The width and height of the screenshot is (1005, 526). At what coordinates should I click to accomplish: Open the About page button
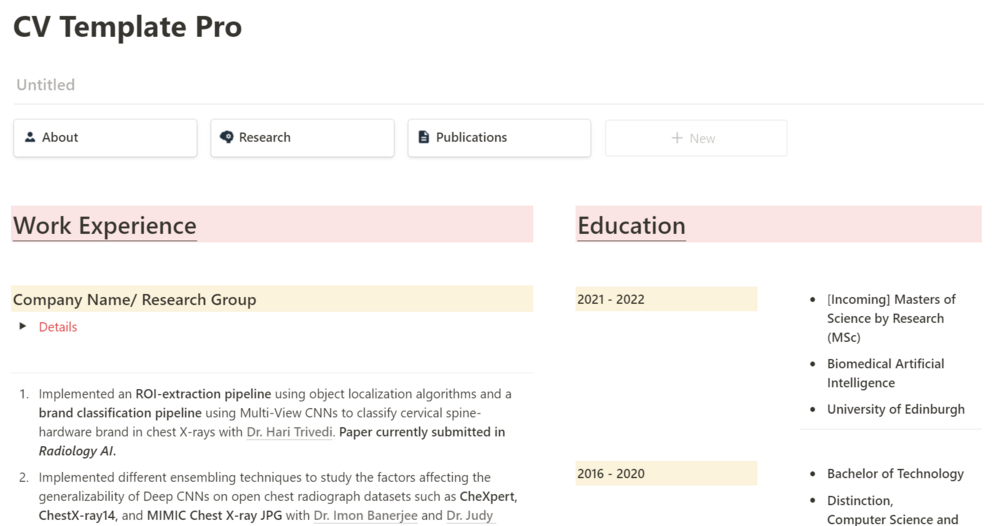point(105,138)
